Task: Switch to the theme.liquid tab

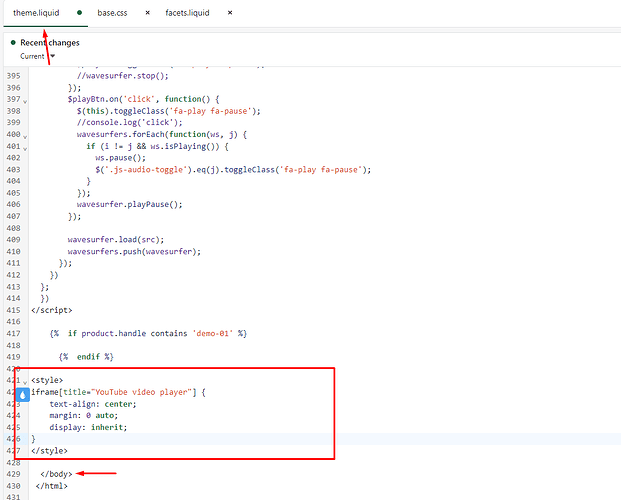Action: (37, 13)
